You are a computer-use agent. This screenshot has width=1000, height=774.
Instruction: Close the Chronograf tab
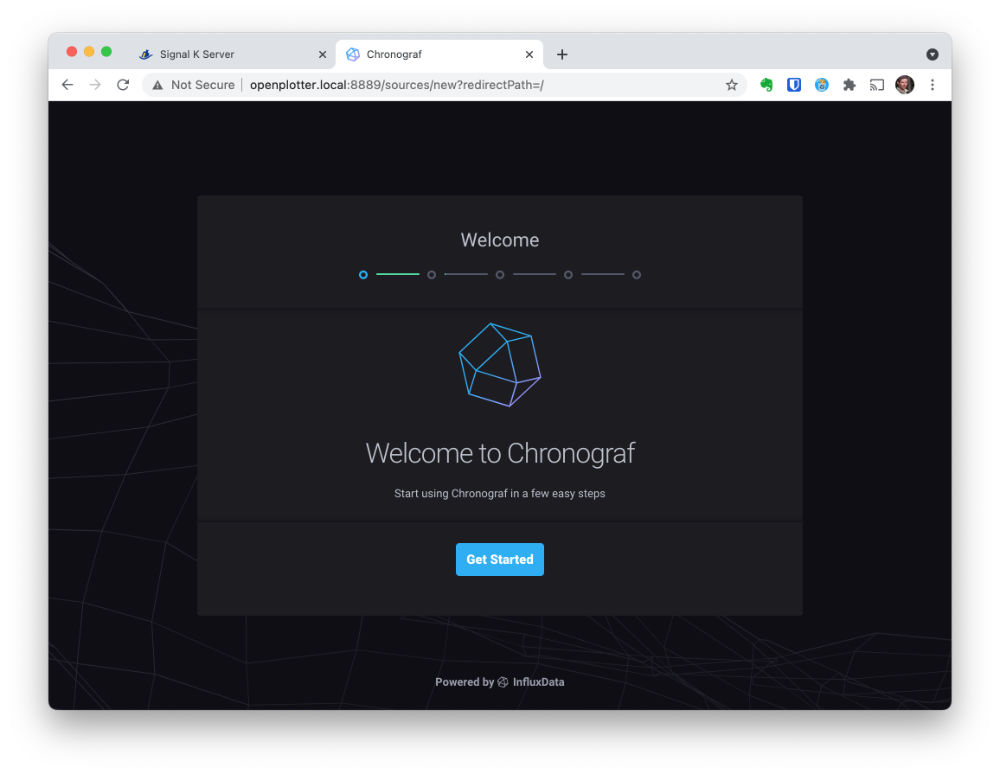(529, 55)
